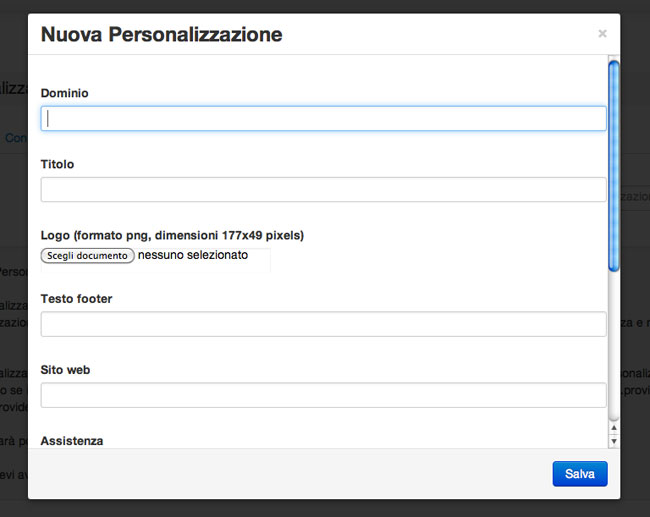Close the Nuova Personalizzazione dialog
This screenshot has width=650, height=517.
(x=602, y=34)
